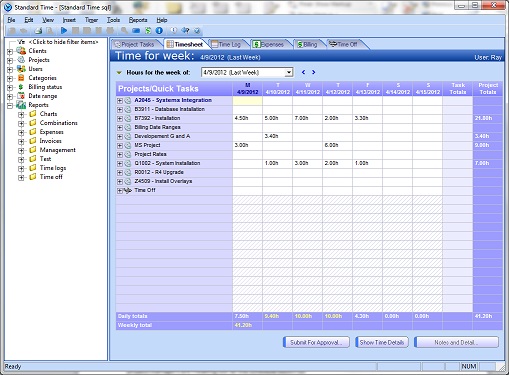
Task: Collapse the Reports tree node
Action: 10,105
